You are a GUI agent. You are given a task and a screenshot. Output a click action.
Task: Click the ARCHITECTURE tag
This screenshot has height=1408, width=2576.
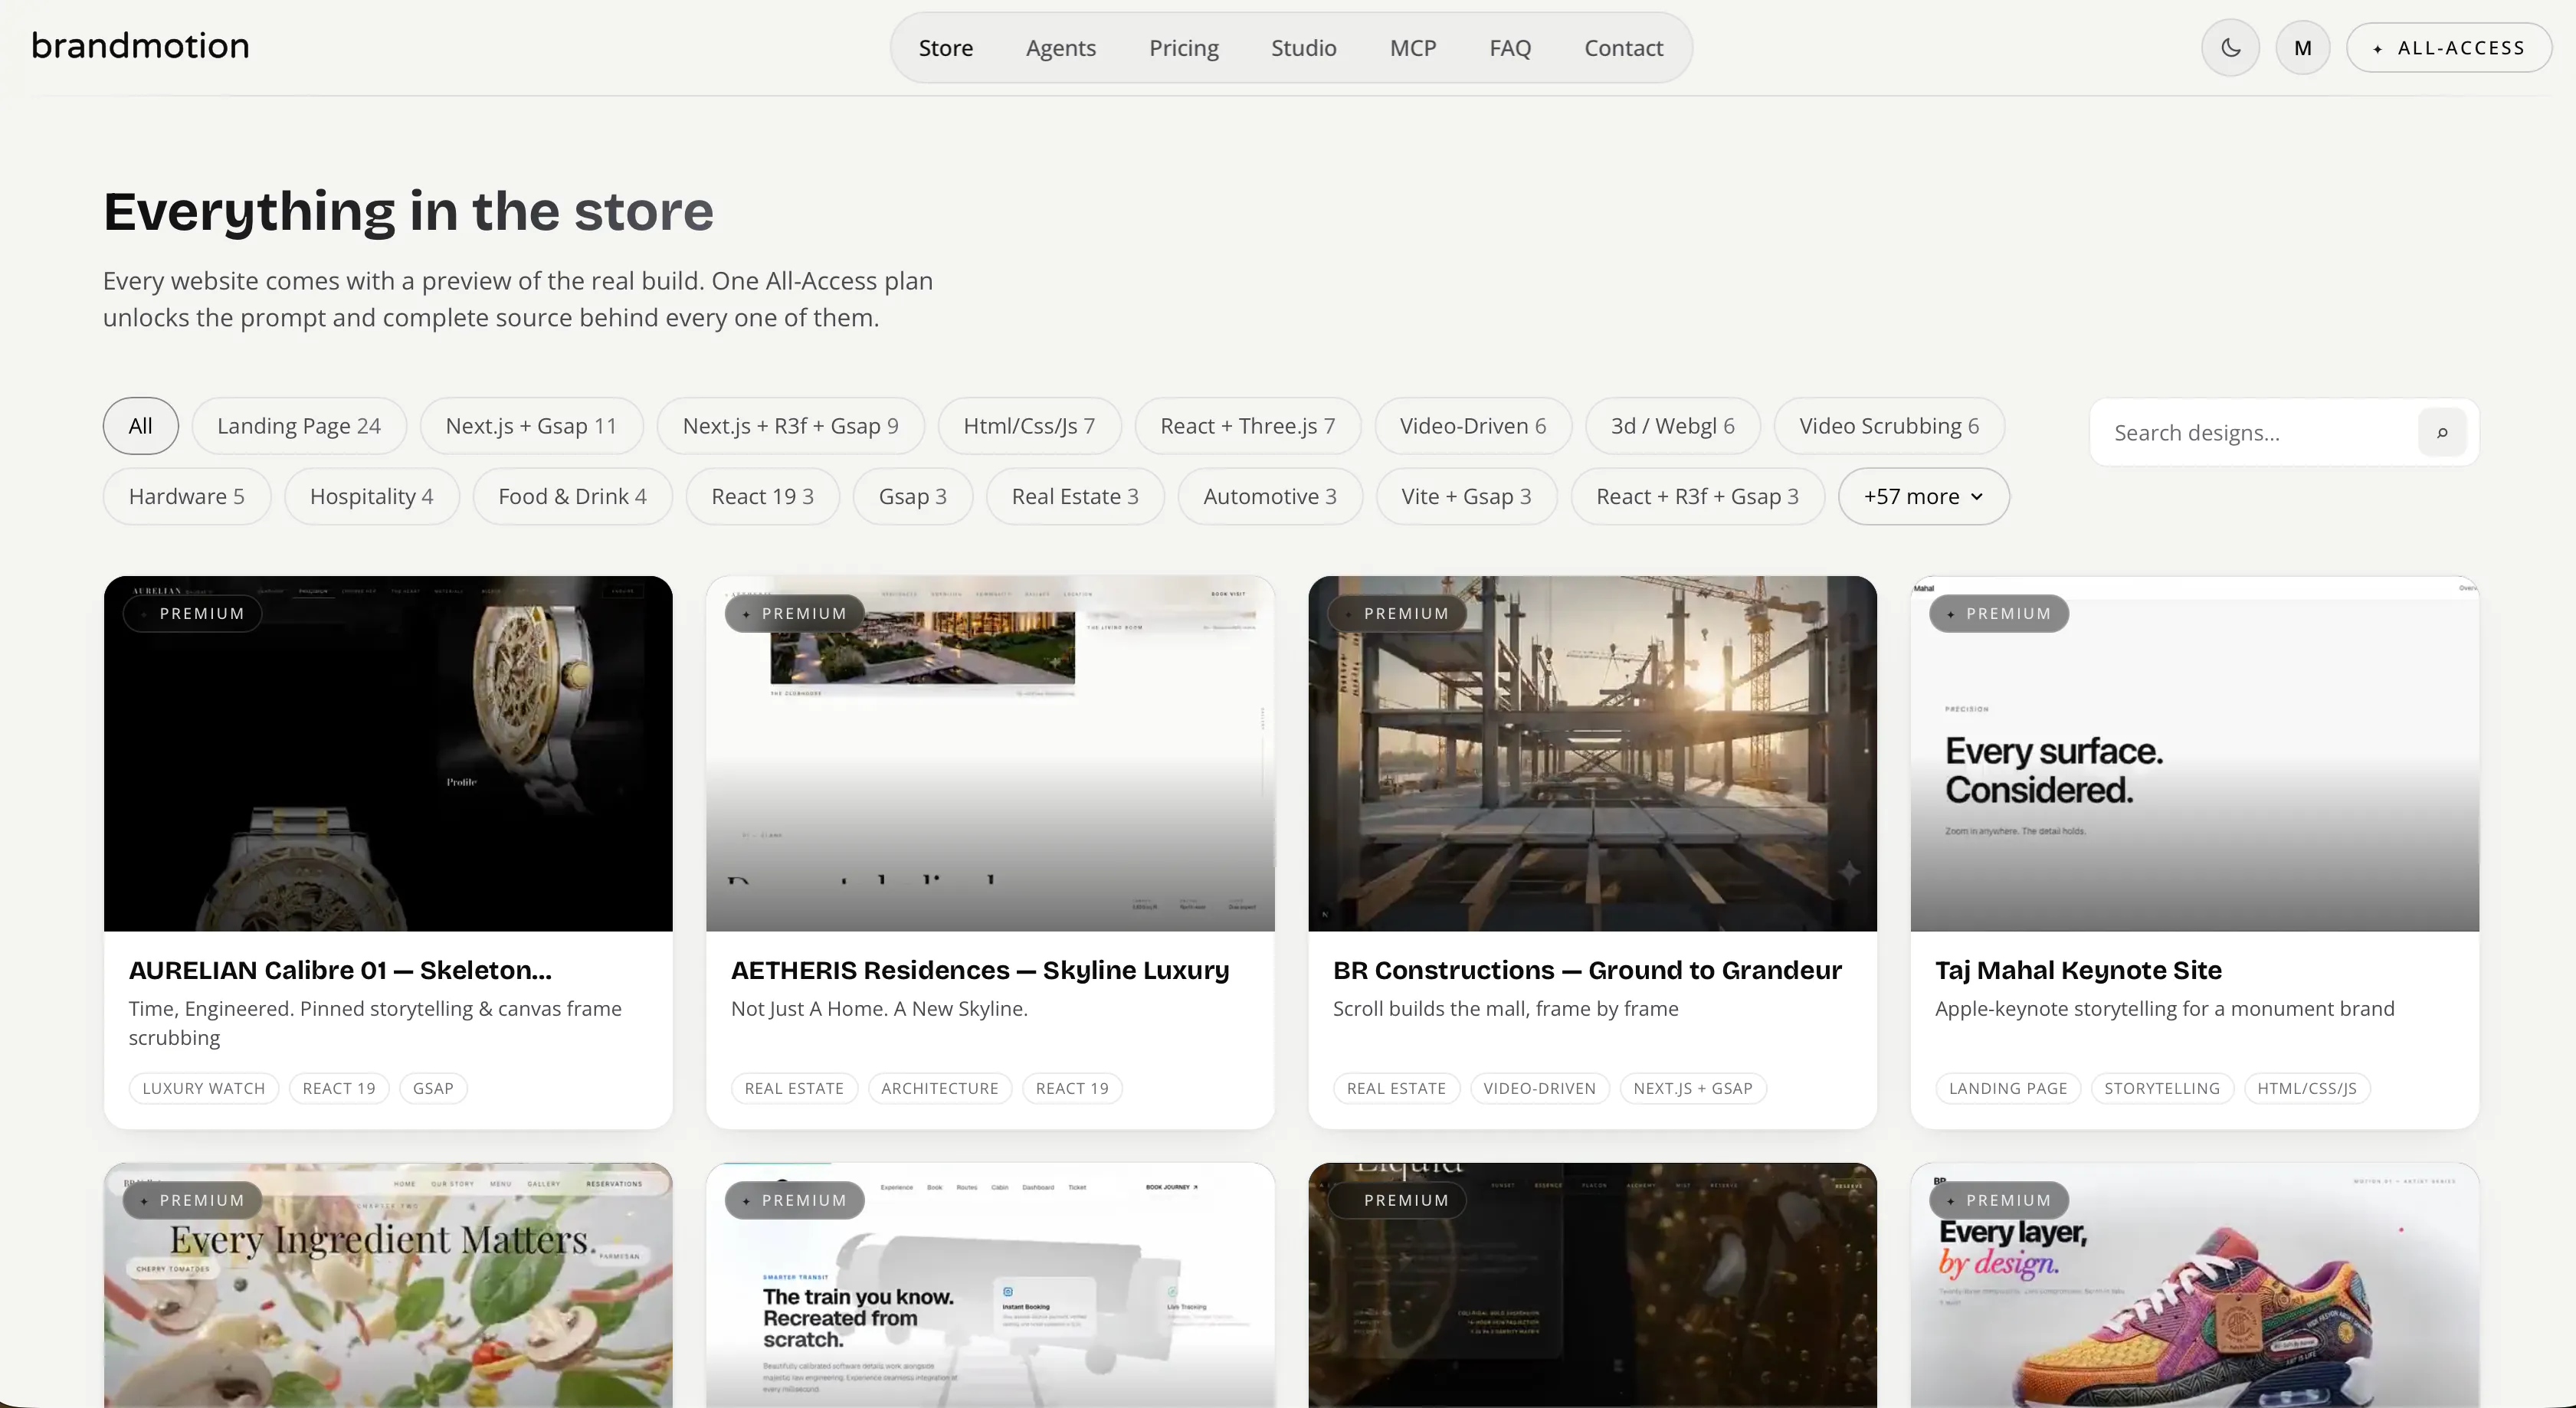coord(939,1088)
